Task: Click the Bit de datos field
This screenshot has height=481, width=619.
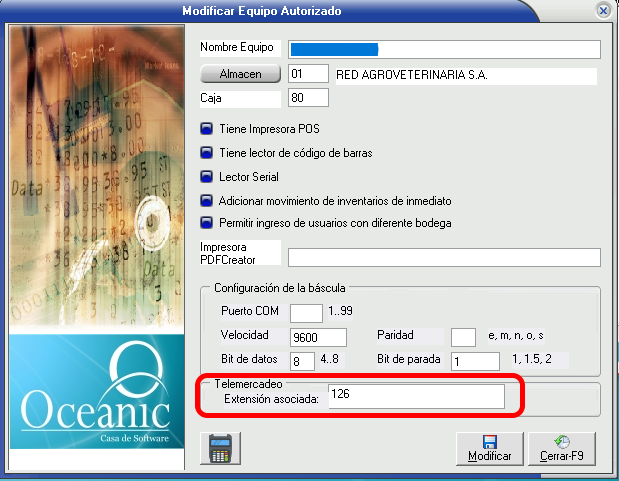Action: (302, 361)
